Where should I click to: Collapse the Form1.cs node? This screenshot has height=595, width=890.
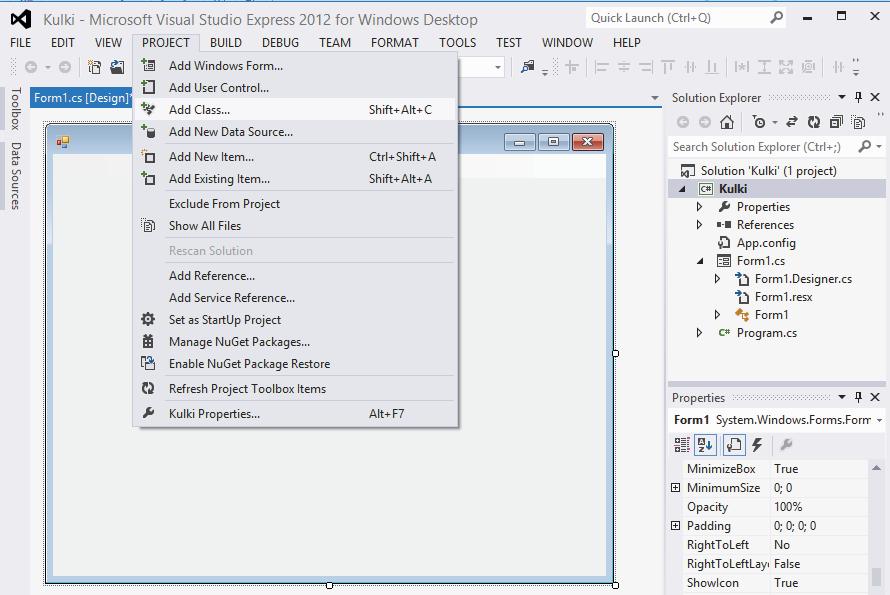coord(700,261)
